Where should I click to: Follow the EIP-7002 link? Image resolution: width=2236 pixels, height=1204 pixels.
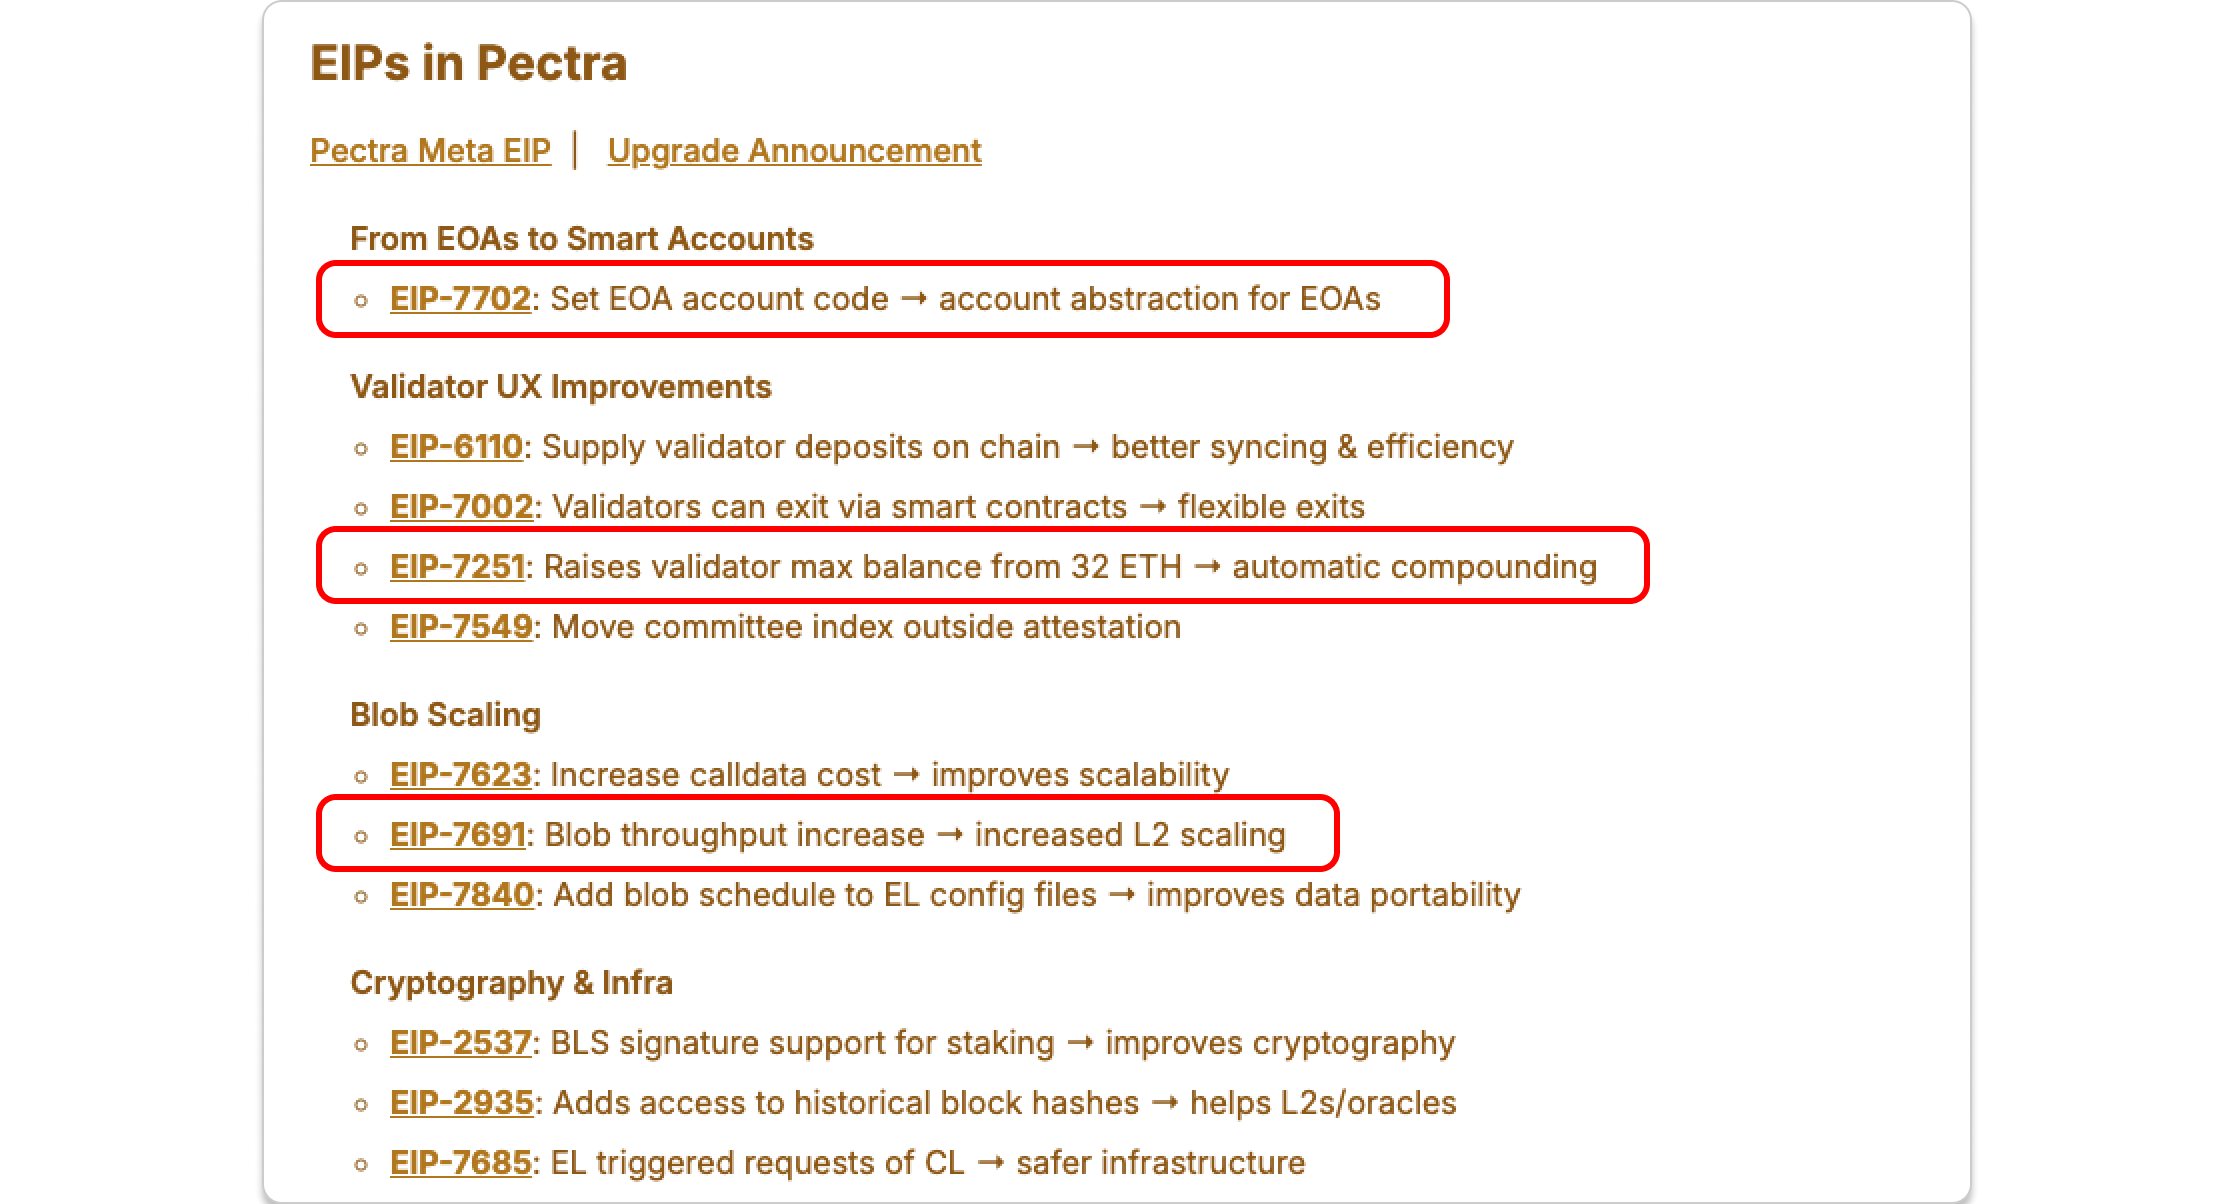(x=461, y=507)
